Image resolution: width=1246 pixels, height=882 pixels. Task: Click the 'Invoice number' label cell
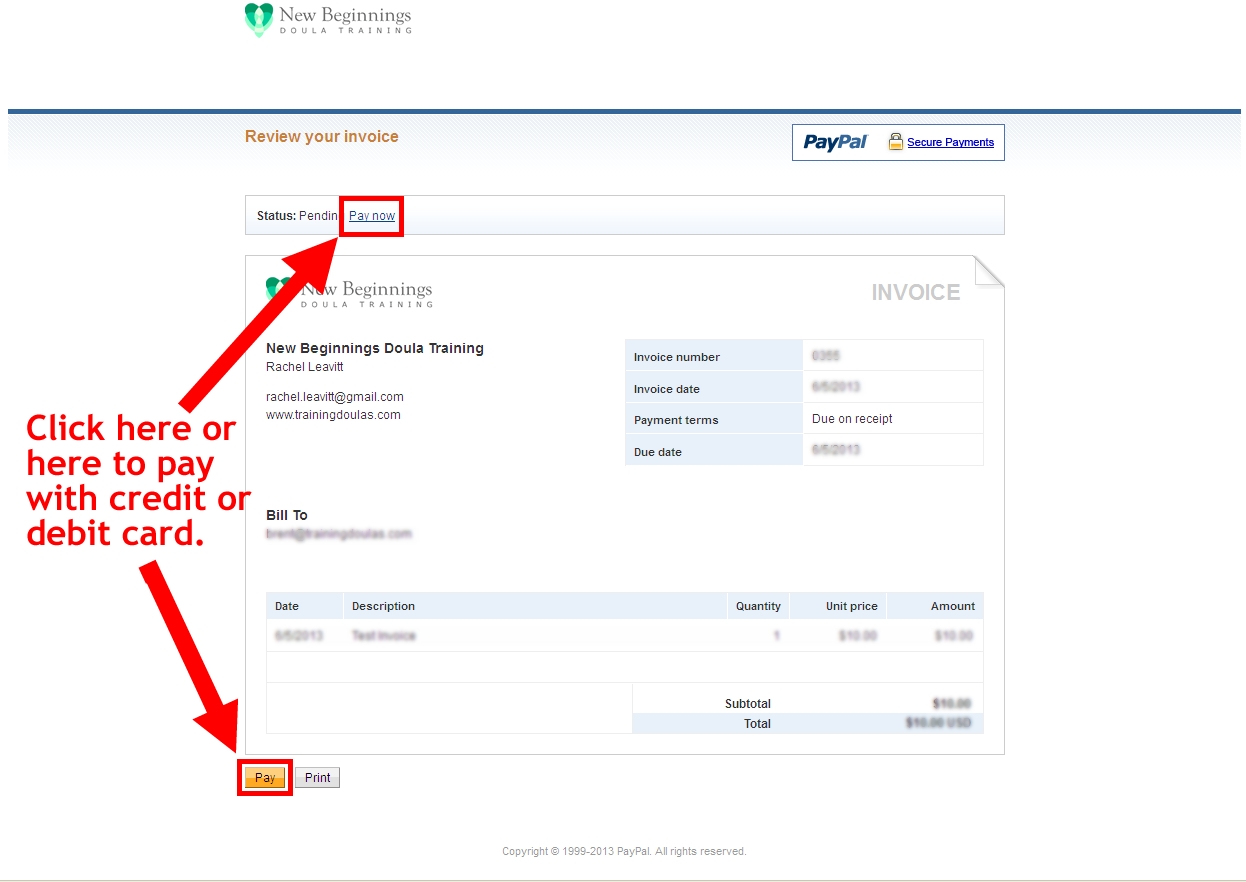pos(714,356)
